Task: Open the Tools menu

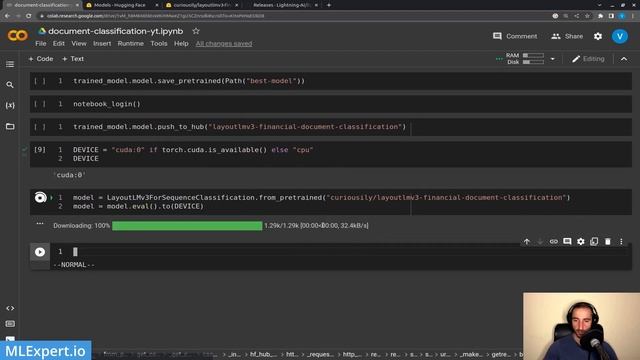Action: click(159, 43)
